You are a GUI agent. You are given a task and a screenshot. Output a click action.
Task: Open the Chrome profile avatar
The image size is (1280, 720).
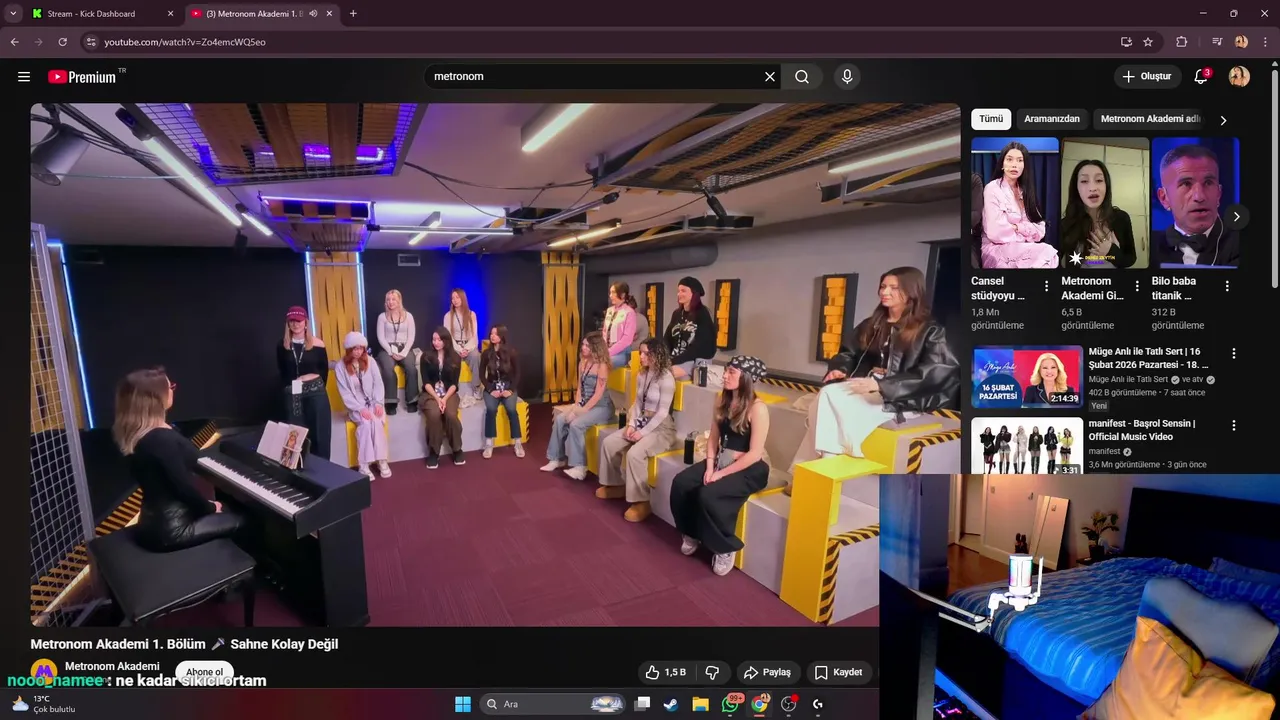click(1241, 42)
